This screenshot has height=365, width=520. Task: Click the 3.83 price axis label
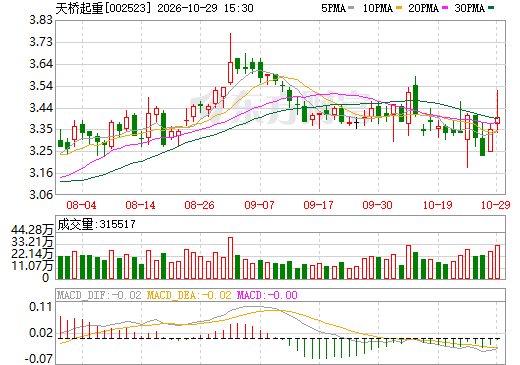pyautogui.click(x=41, y=20)
